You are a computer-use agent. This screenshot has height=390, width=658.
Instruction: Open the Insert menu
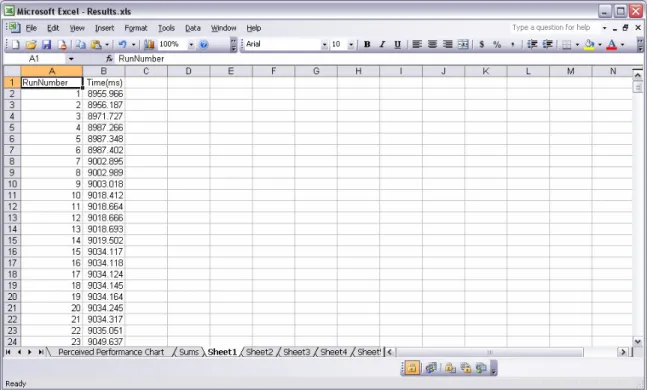point(104,28)
